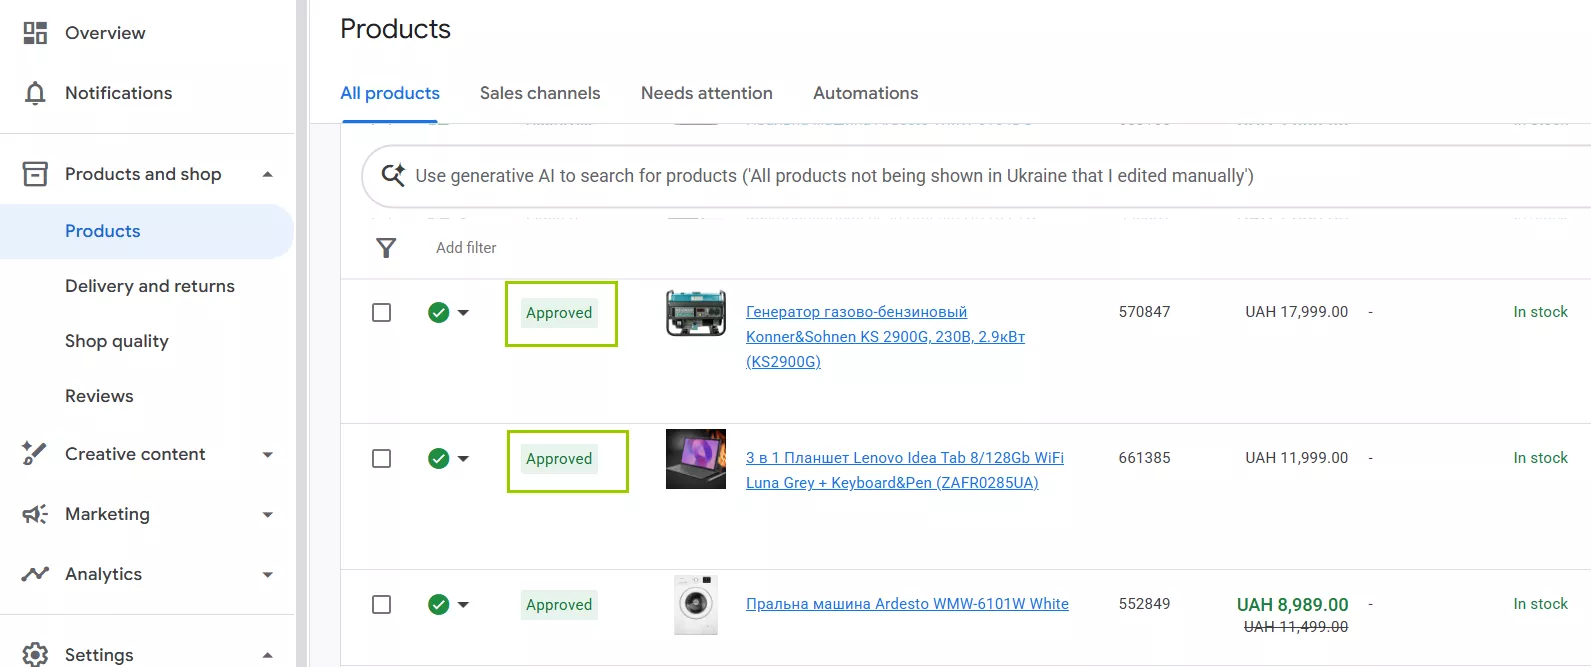Click the Settings gear icon
This screenshot has height=667, width=1591.
tap(35, 654)
